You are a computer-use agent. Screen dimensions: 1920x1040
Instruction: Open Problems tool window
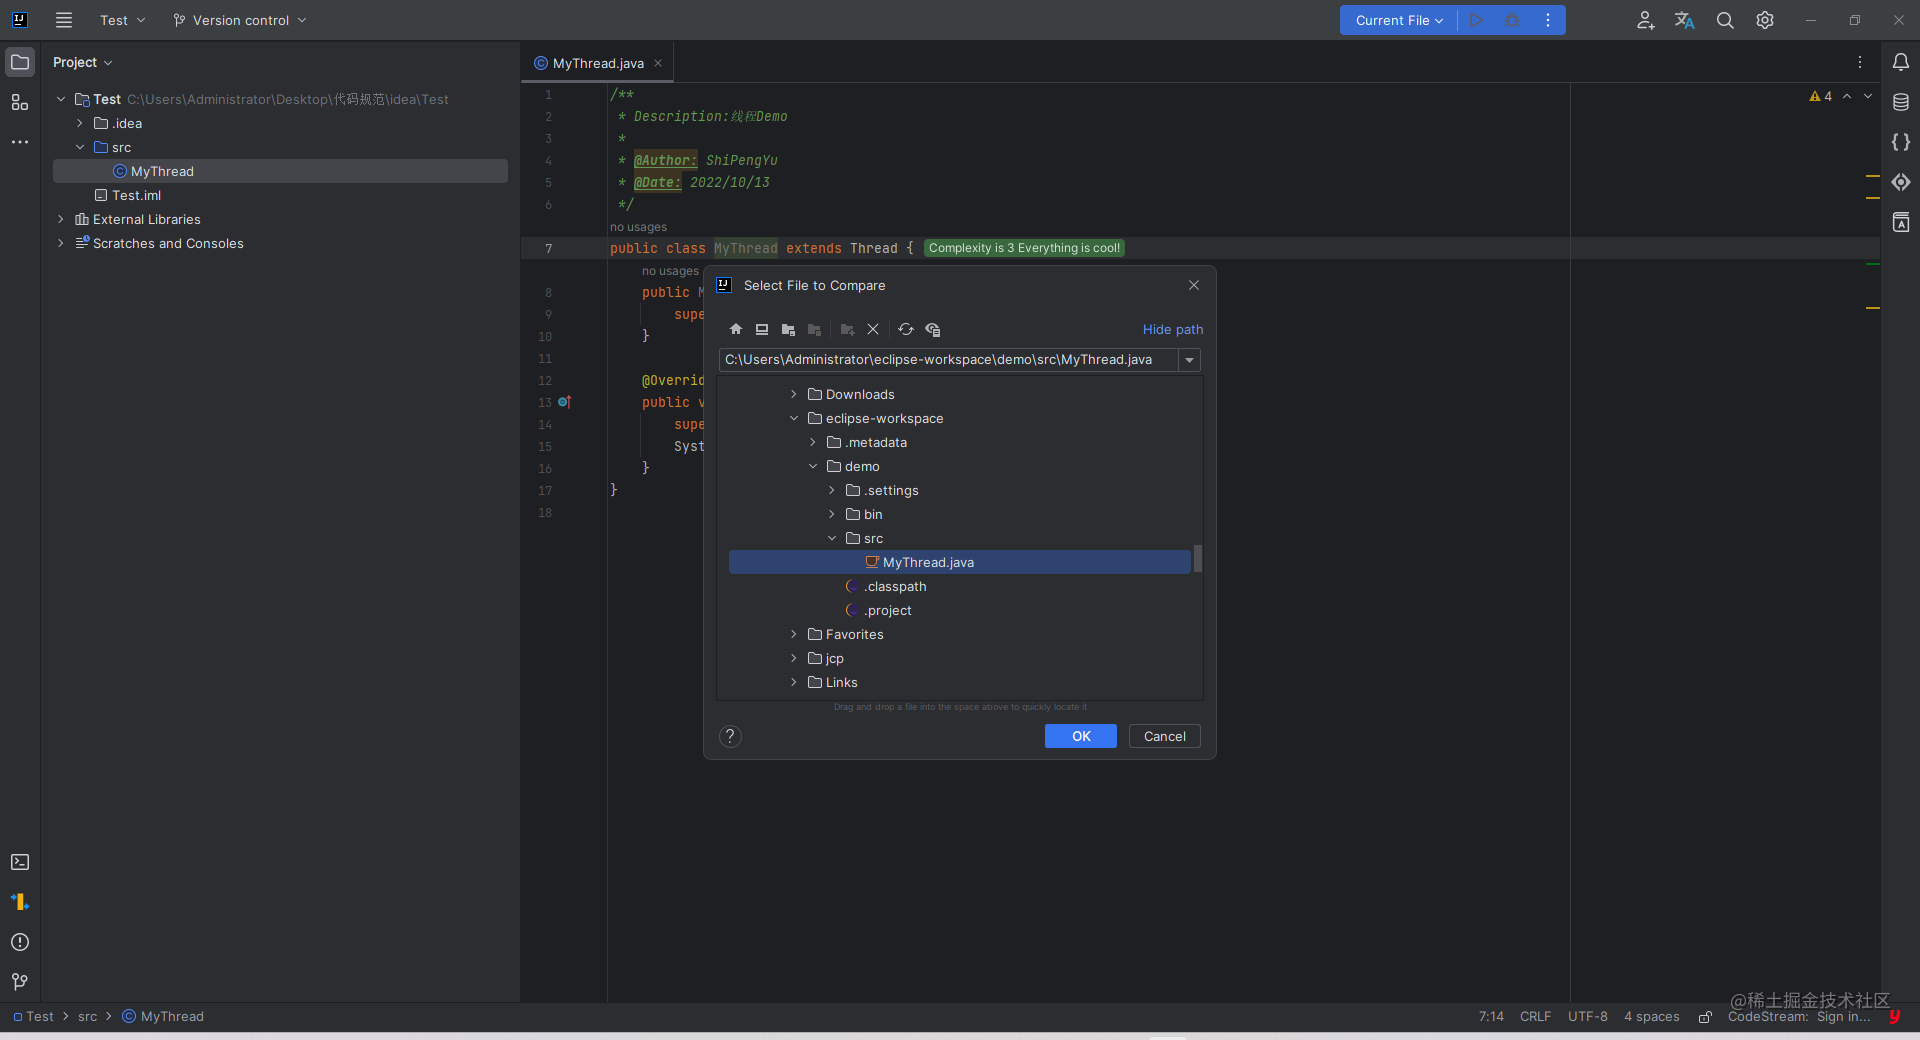[x=20, y=942]
